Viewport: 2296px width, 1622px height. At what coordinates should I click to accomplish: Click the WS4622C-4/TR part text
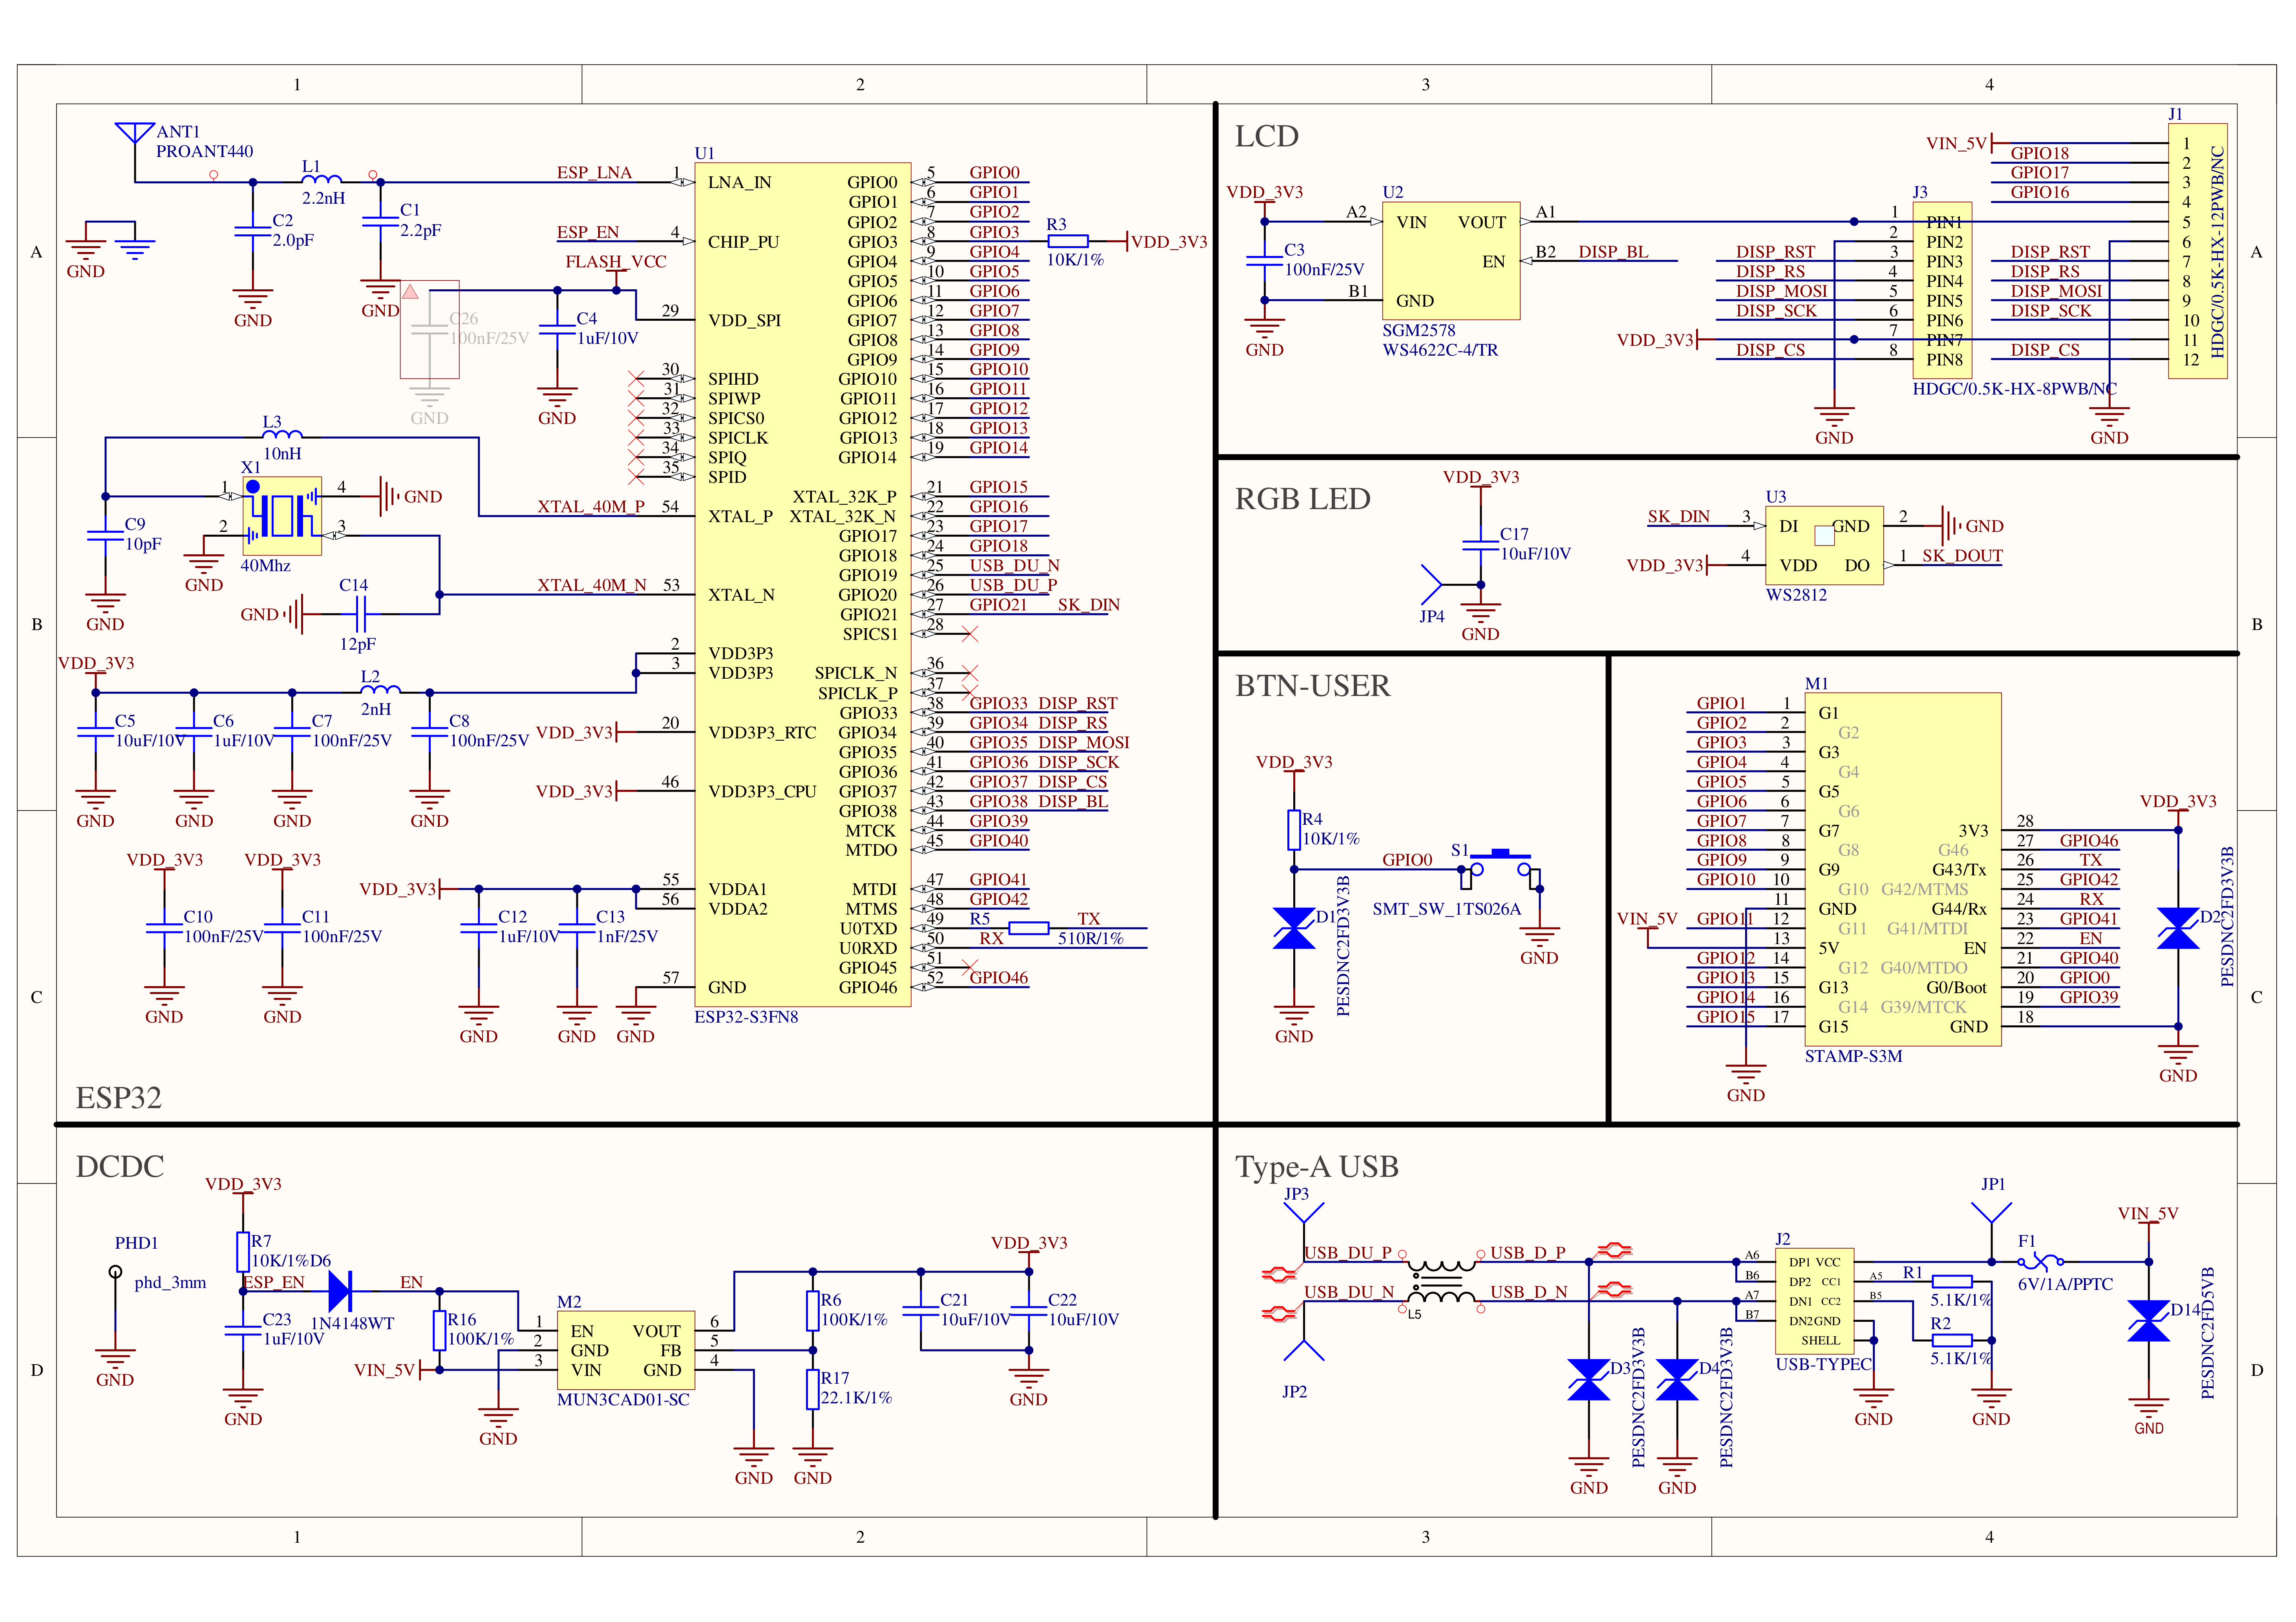1440,350
